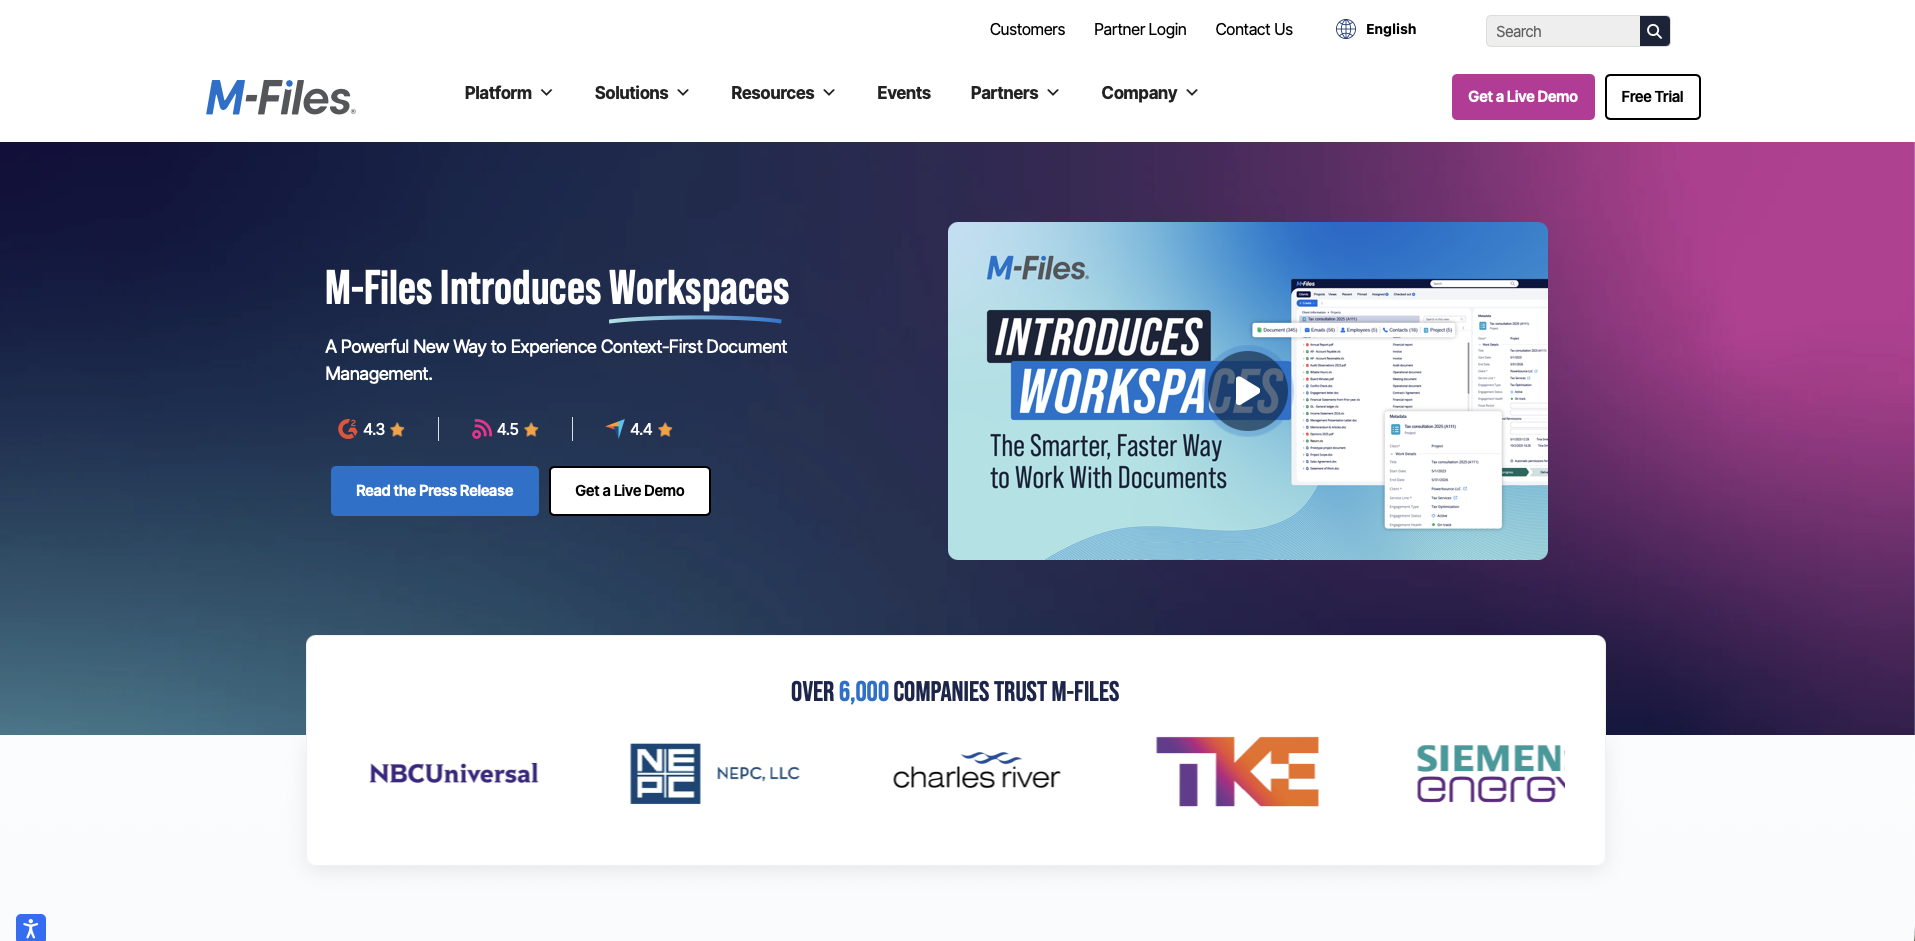
Task: Click the G2 rating badge icon
Action: (x=347, y=428)
